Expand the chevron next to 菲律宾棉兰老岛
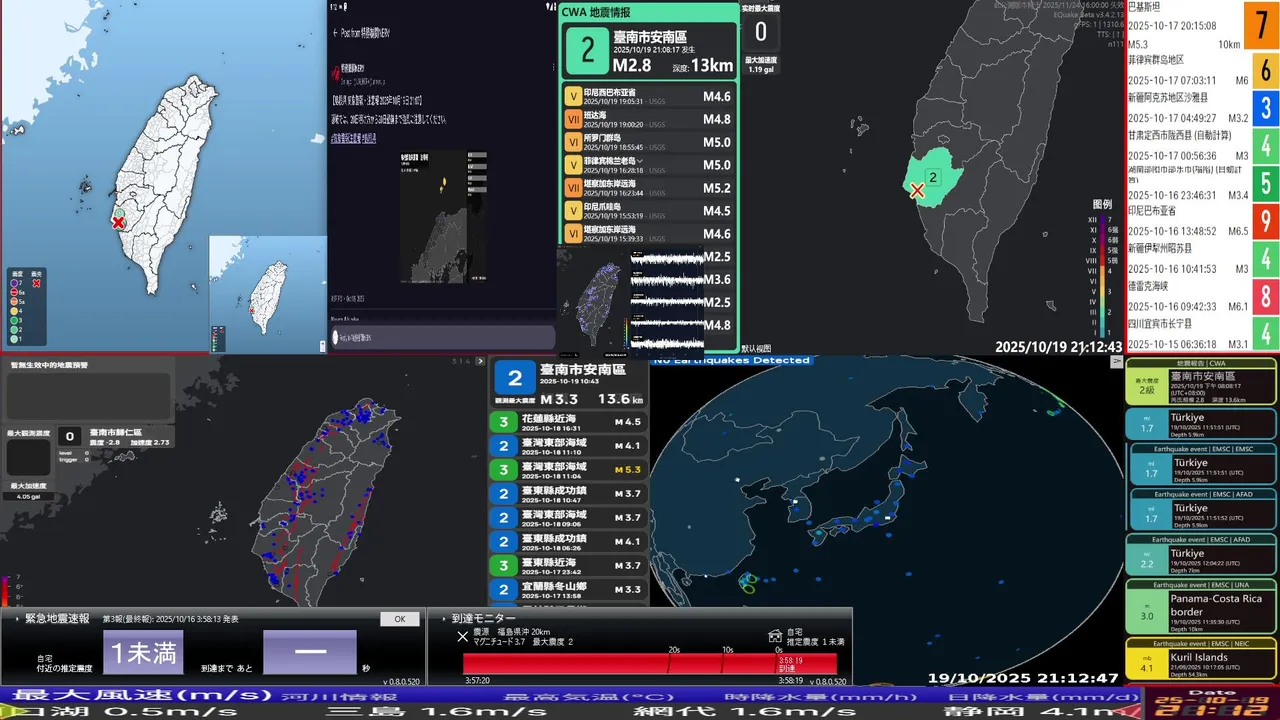Image resolution: width=1280 pixels, height=720 pixels. [x=640, y=160]
